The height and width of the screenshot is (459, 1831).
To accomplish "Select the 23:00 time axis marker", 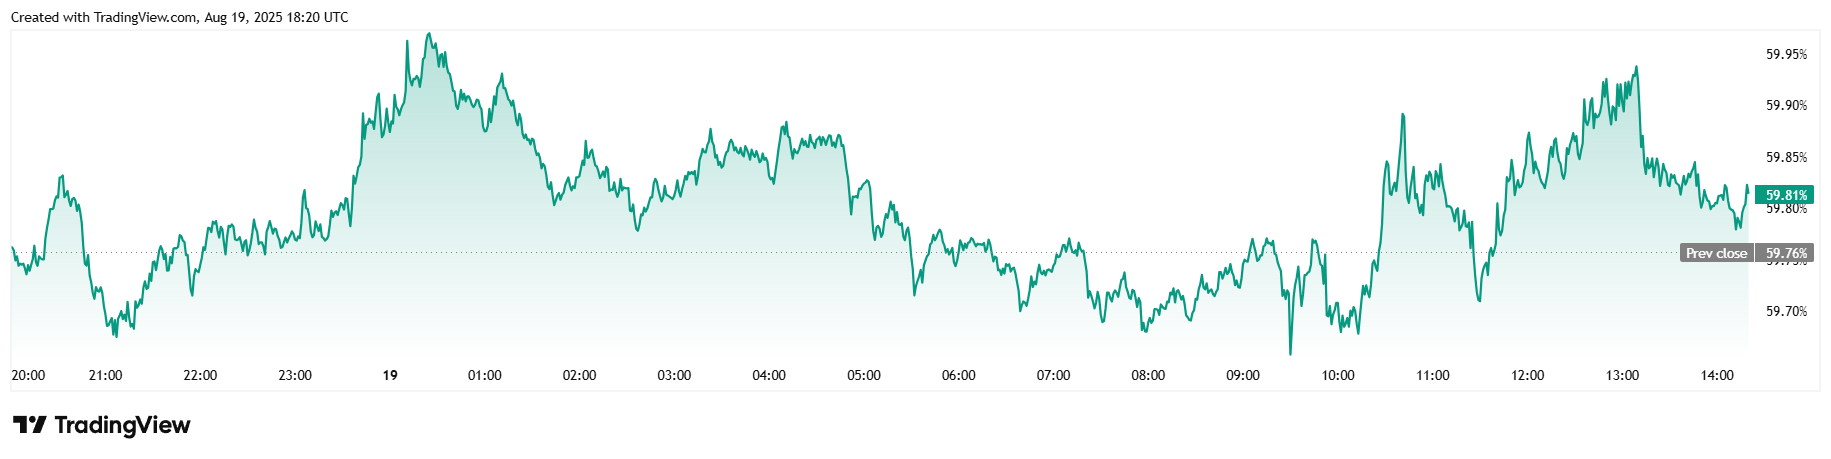I will tap(295, 375).
